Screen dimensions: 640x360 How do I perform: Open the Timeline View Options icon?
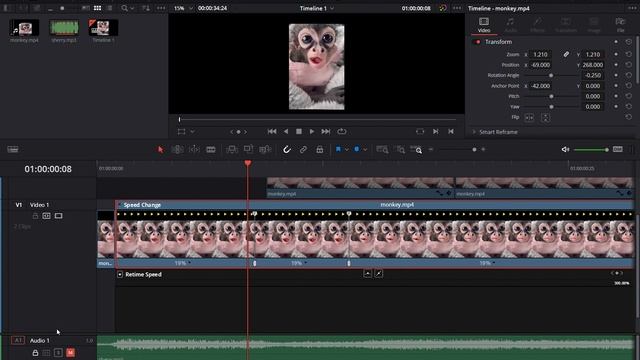(13, 149)
